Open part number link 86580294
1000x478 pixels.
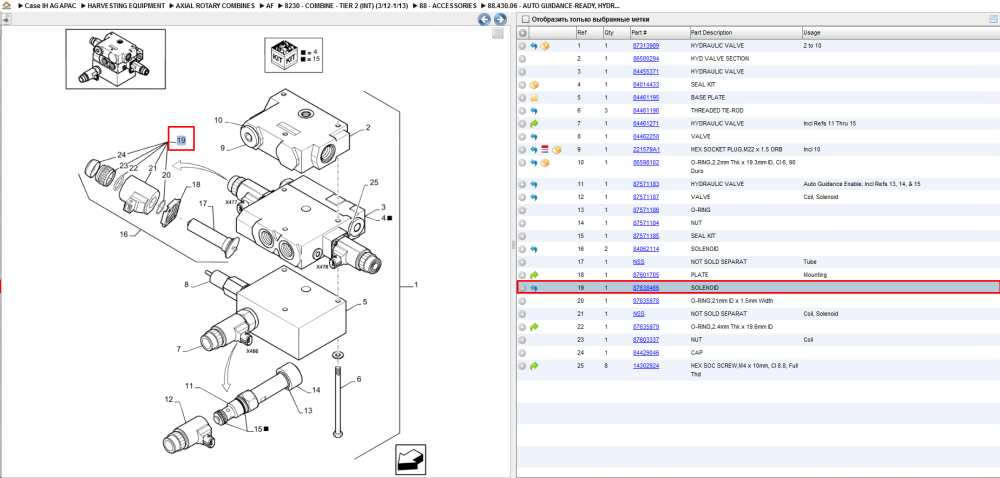645,59
